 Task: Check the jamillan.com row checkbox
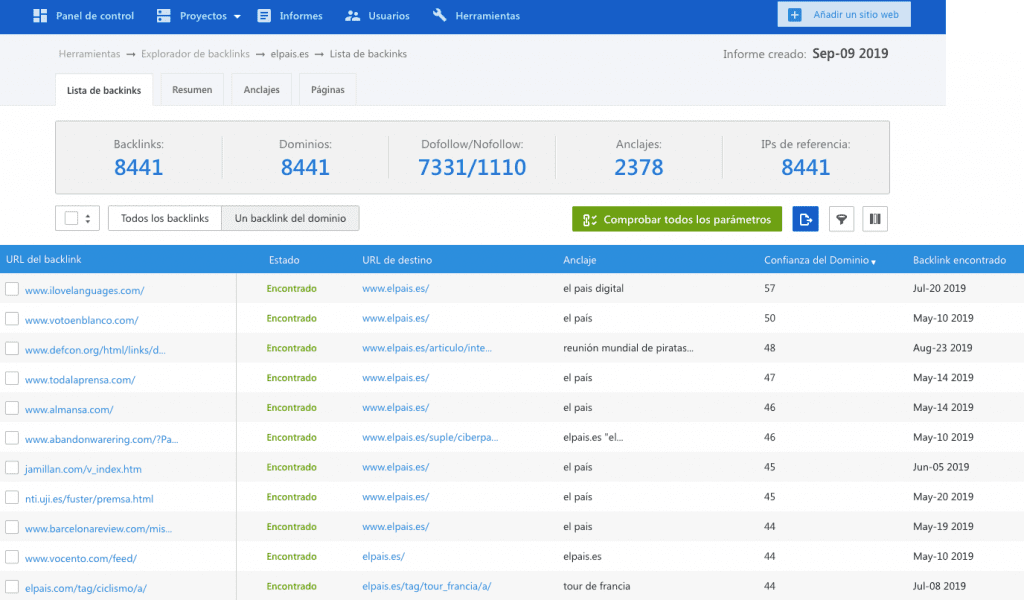[x=12, y=467]
